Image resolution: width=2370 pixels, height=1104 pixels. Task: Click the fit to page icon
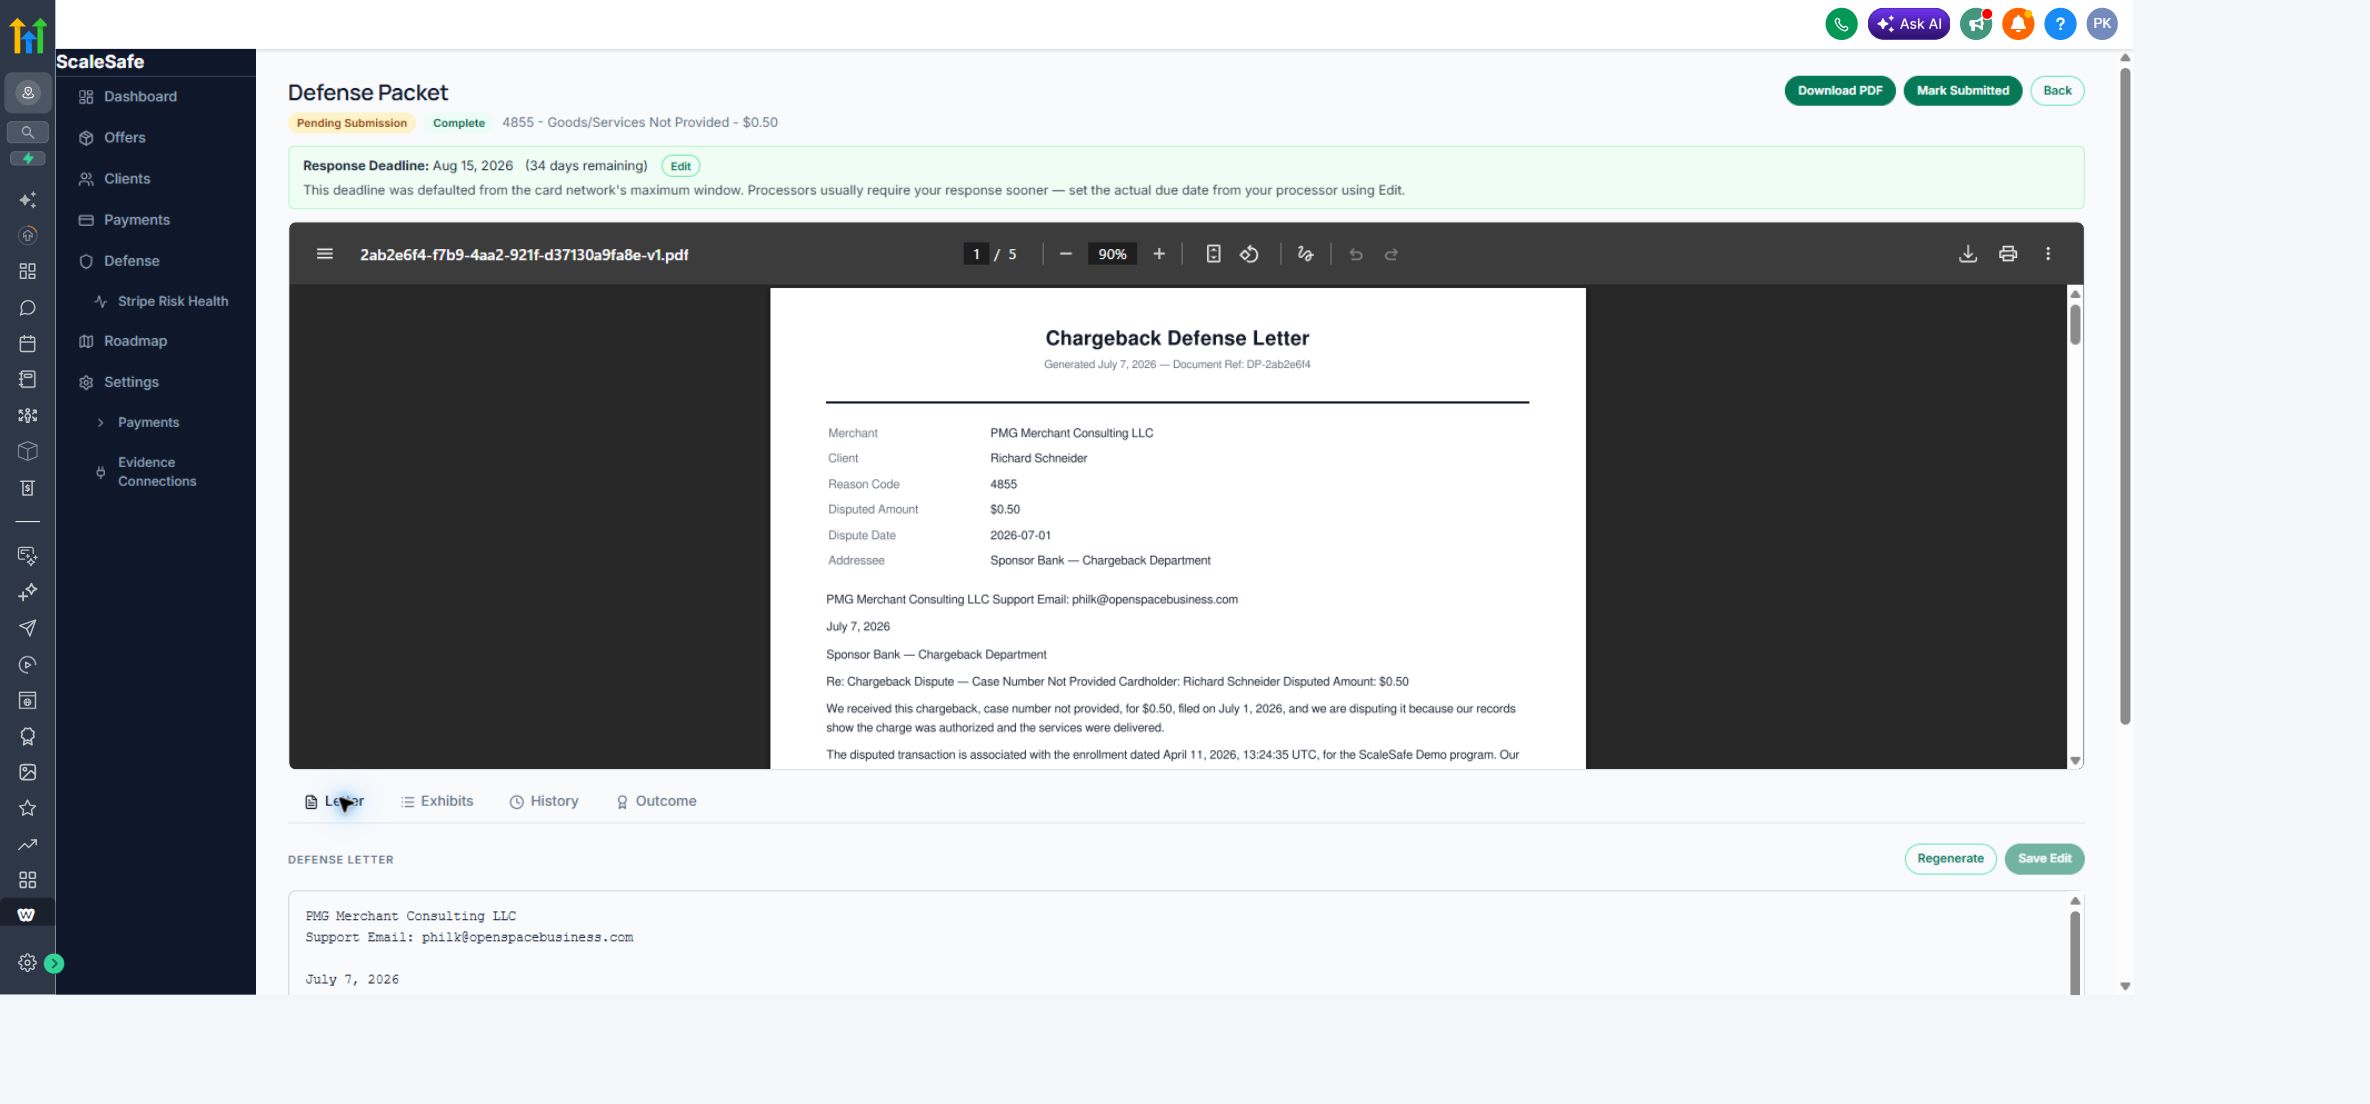[1213, 254]
